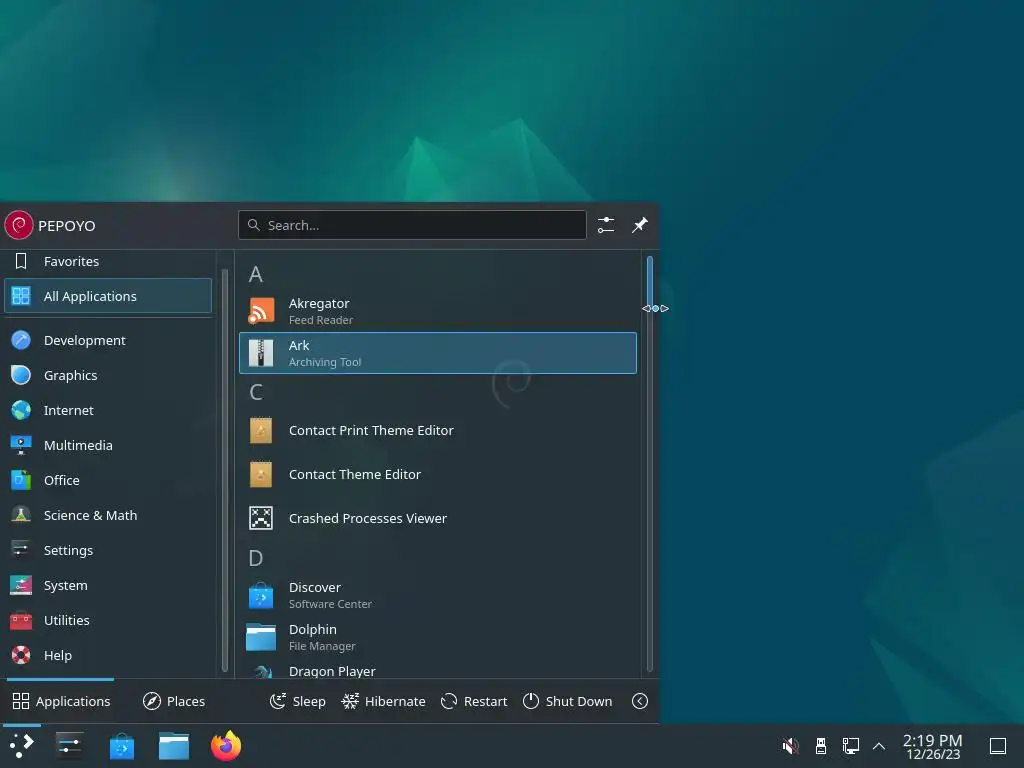Open the System category

[108, 585]
